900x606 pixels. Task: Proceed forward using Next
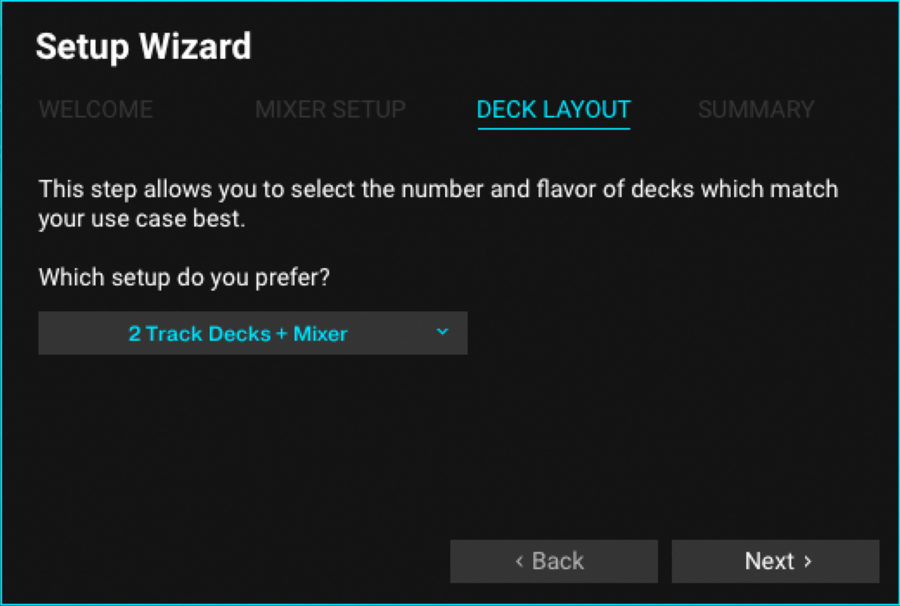(x=775, y=561)
